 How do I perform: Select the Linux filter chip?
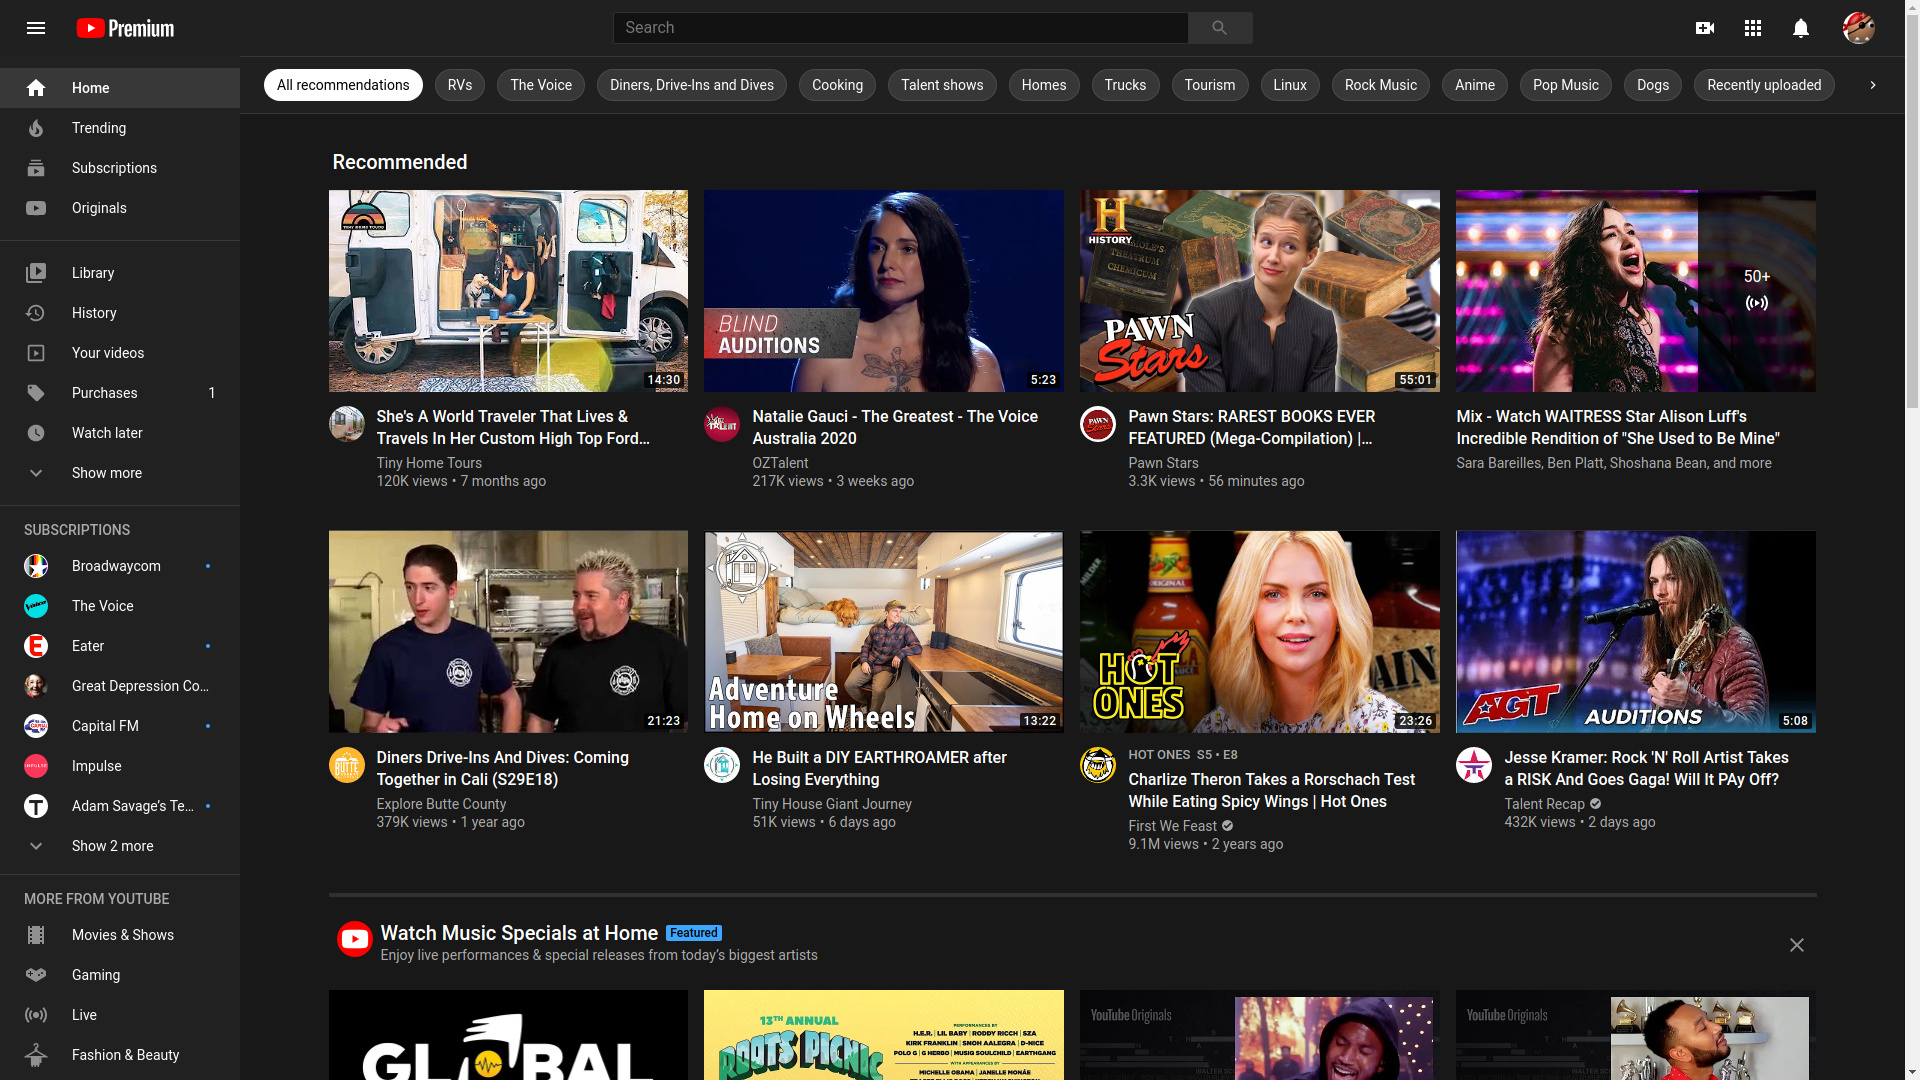pos(1290,85)
